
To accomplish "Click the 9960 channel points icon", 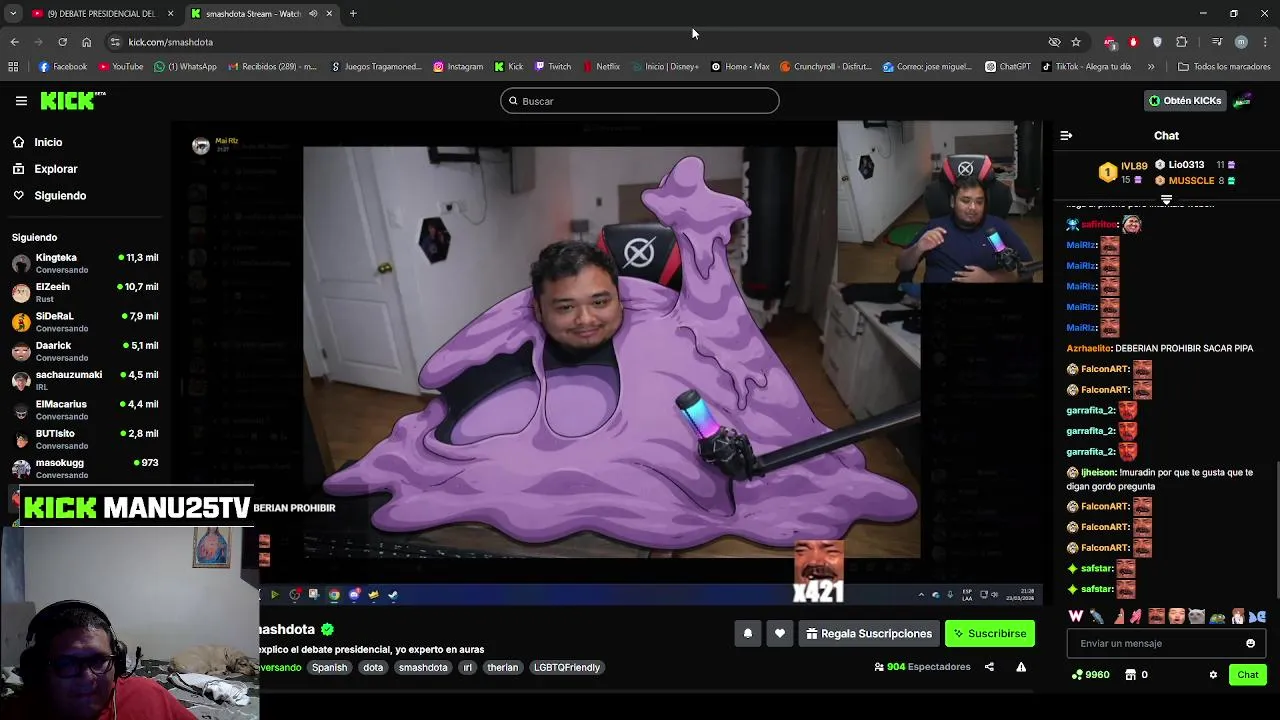I will click(x=1077, y=675).
